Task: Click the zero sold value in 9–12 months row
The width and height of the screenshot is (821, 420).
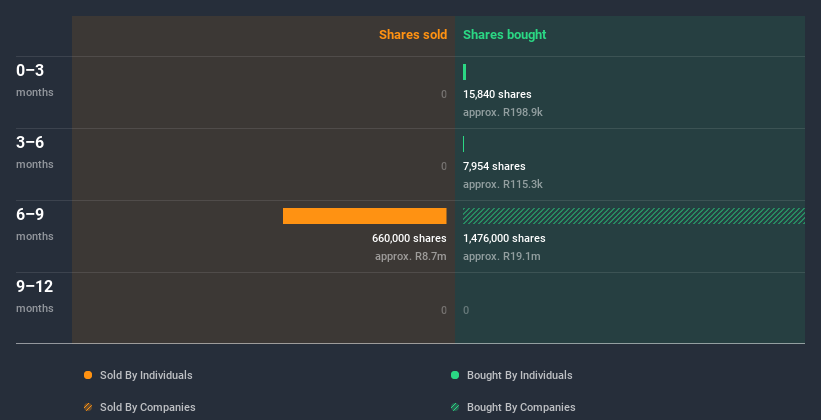Action: [443, 310]
